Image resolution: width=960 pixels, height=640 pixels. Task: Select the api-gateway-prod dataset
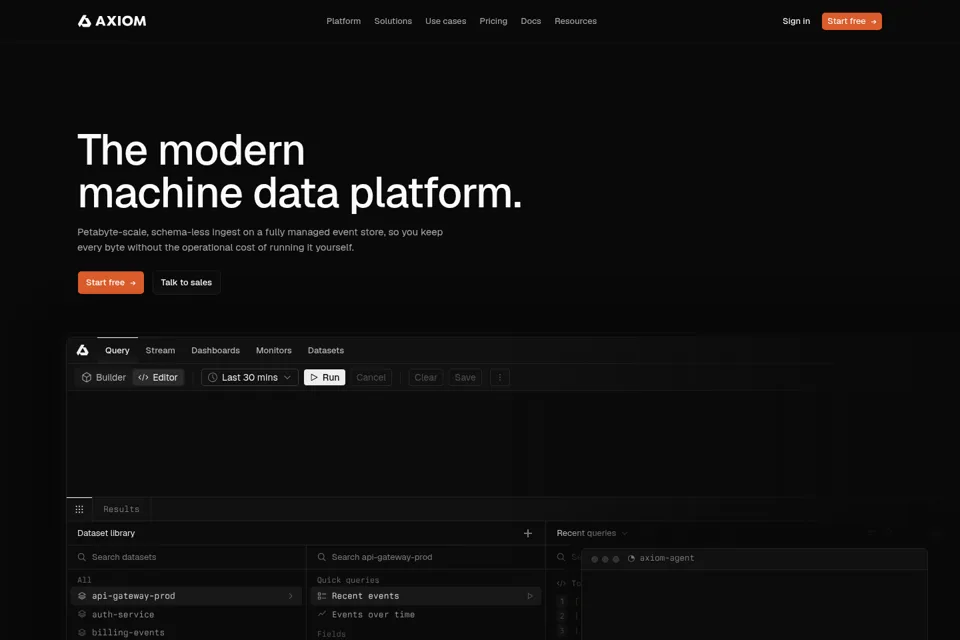coord(187,596)
